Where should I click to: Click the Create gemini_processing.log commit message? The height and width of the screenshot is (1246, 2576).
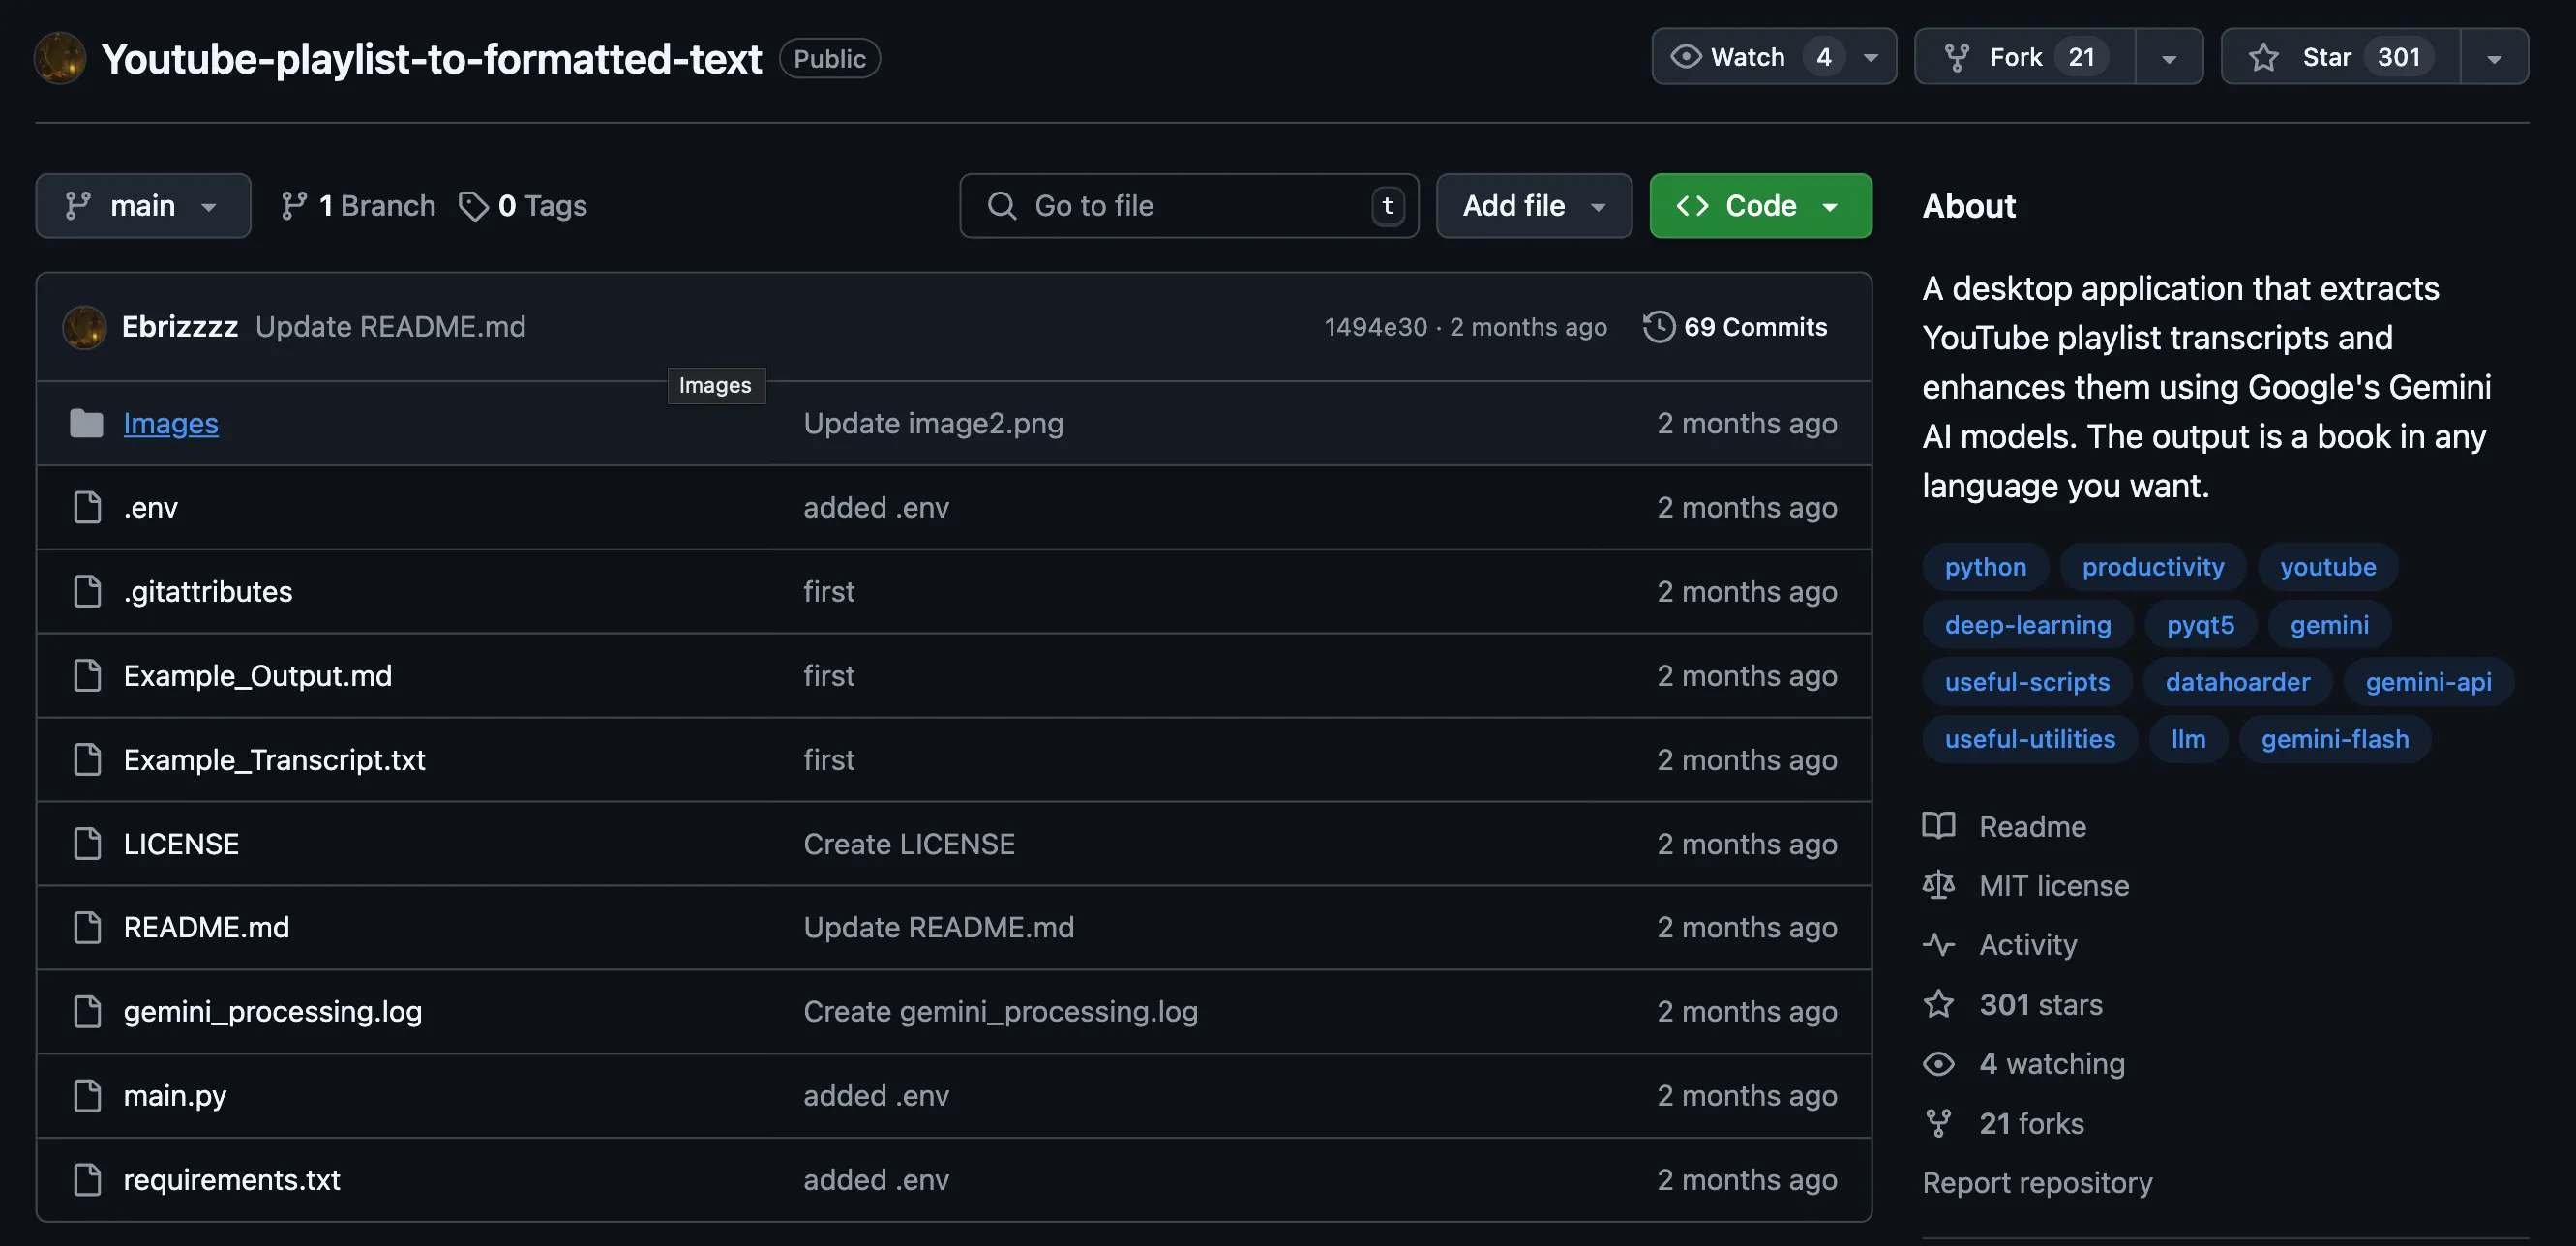click(x=1001, y=1012)
